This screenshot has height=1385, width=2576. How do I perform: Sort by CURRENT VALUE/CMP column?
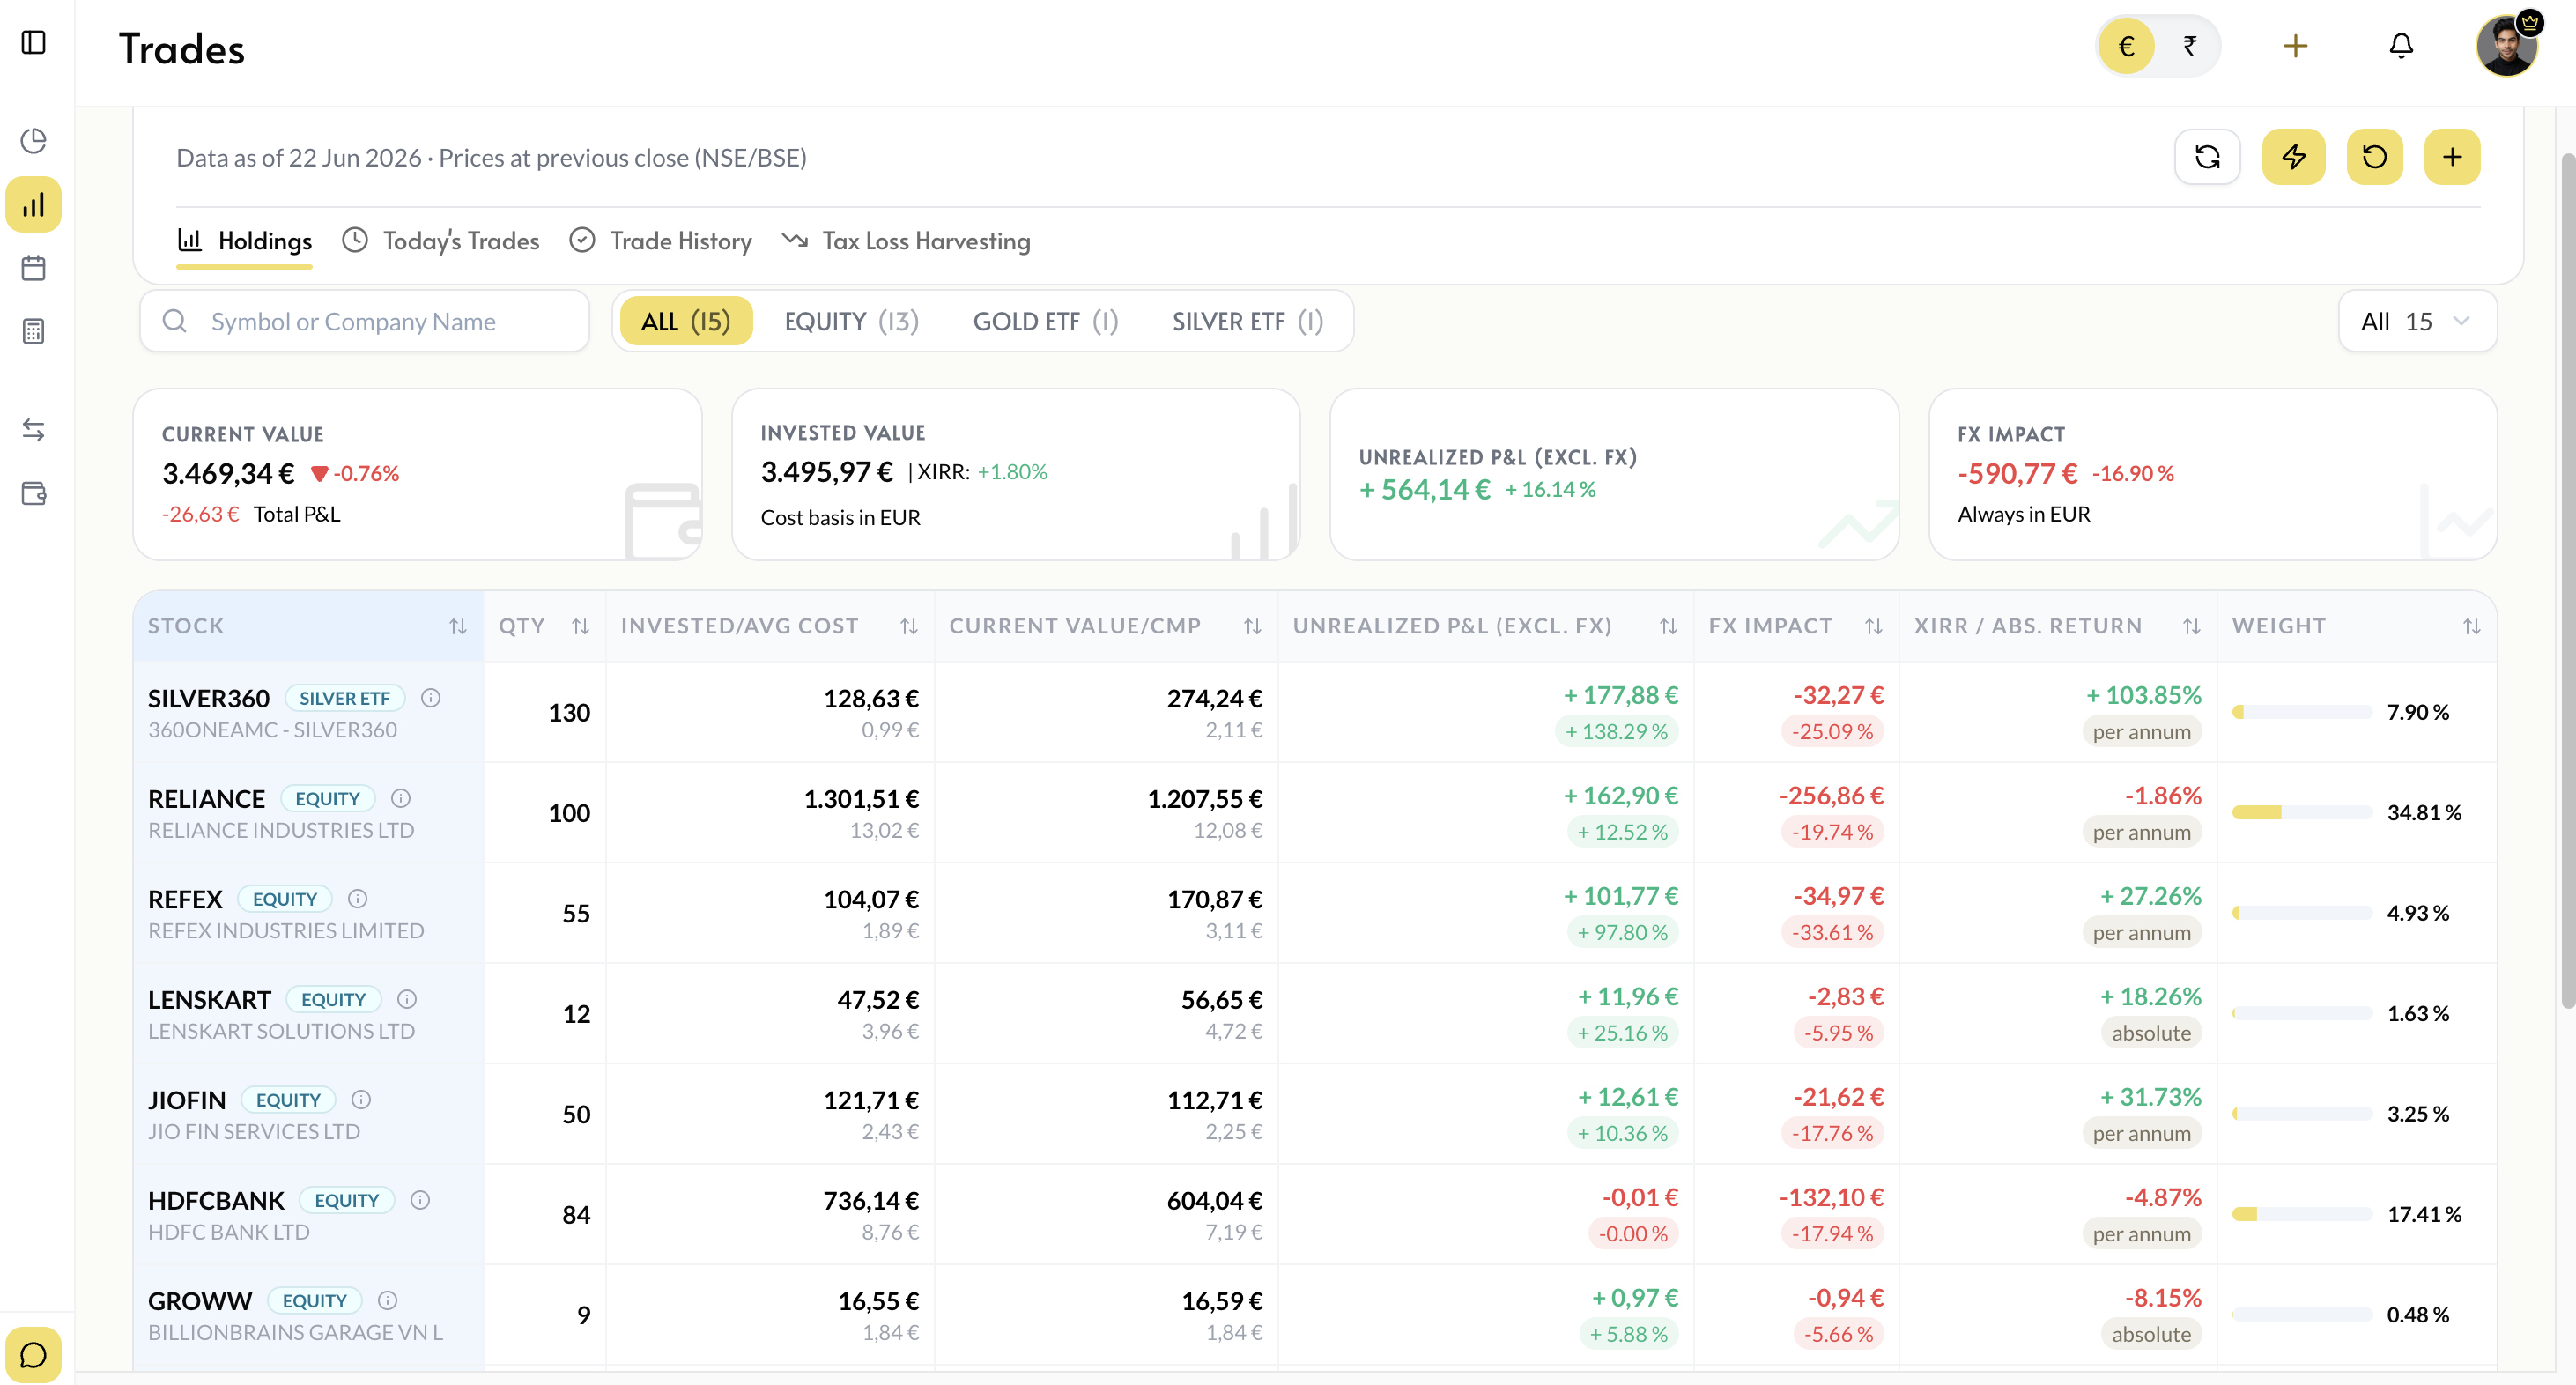pos(1252,626)
